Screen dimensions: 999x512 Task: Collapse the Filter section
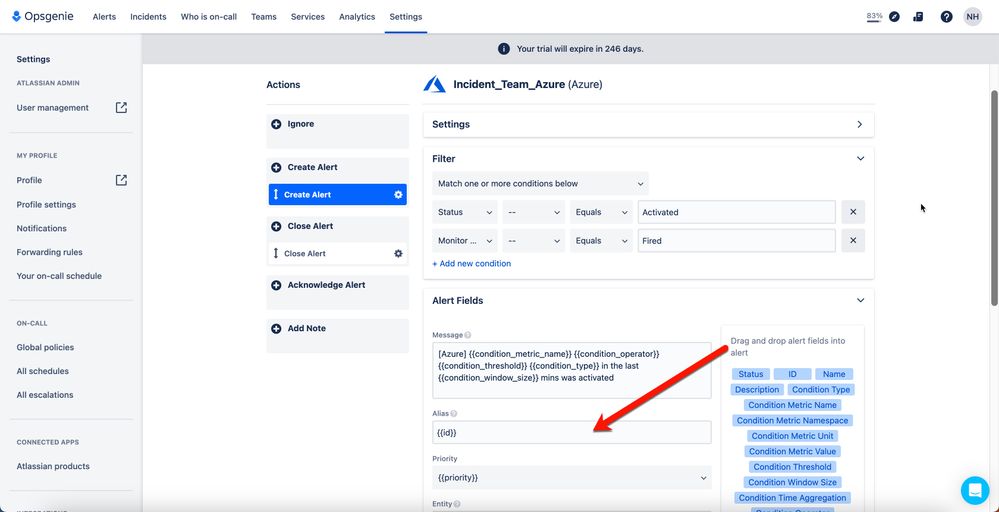click(860, 159)
